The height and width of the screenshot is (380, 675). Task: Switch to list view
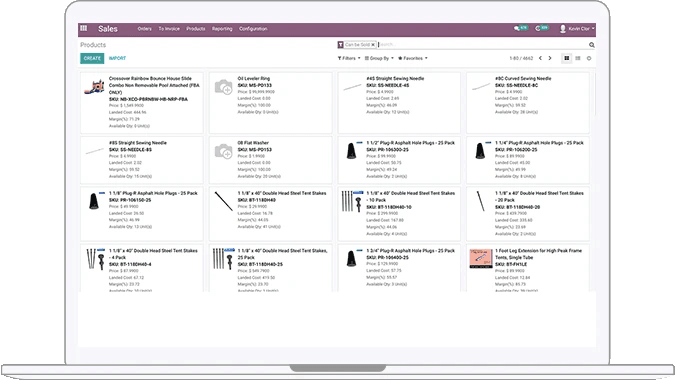tap(578, 58)
